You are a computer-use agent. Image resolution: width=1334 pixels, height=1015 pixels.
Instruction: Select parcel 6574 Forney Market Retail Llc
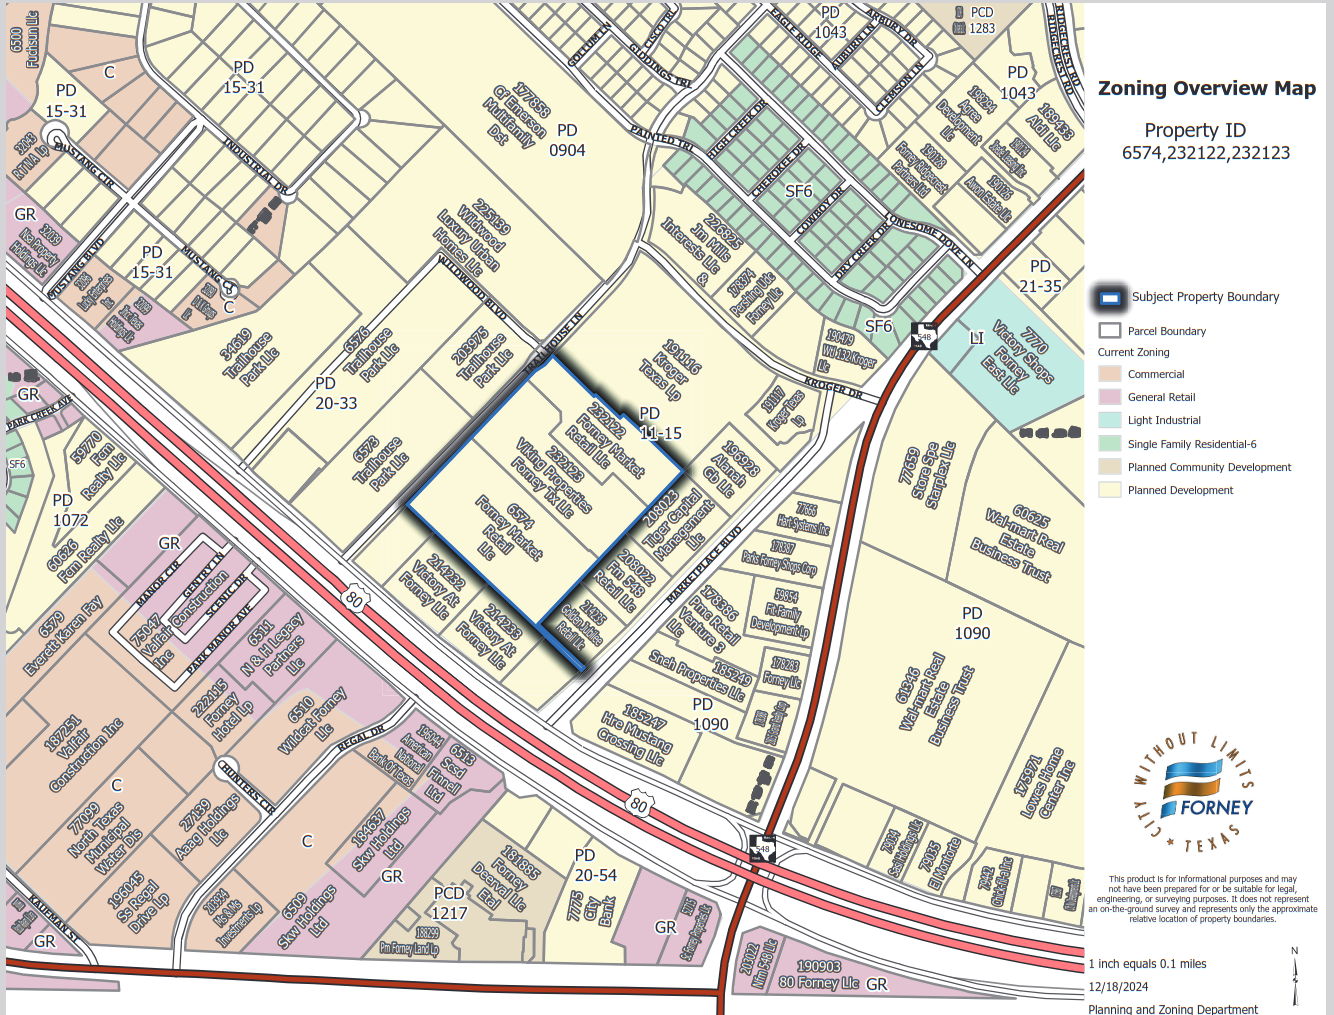point(508,528)
